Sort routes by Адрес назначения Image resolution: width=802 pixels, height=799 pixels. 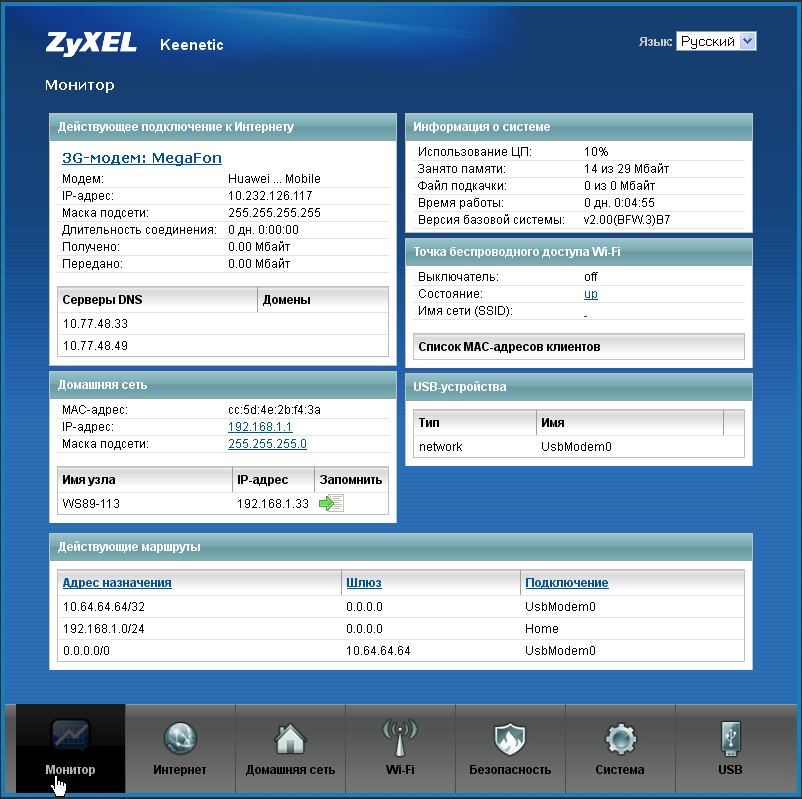[117, 583]
